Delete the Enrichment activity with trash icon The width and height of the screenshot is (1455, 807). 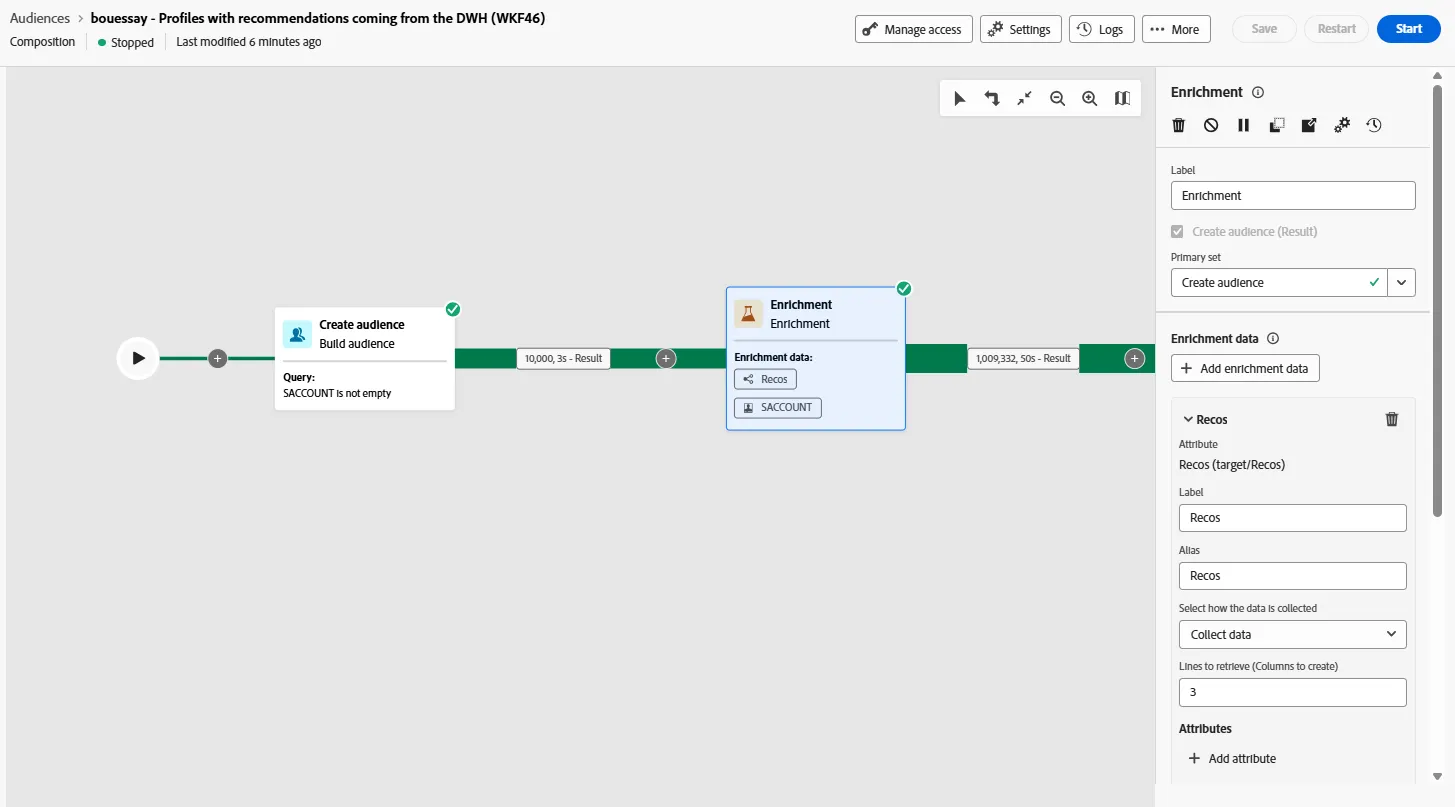[1179, 125]
